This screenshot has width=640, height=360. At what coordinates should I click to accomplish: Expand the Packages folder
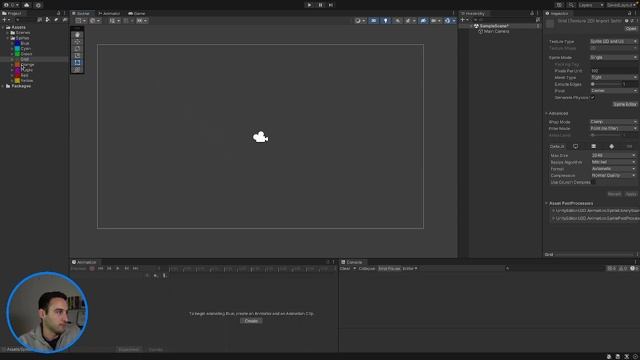[3, 86]
